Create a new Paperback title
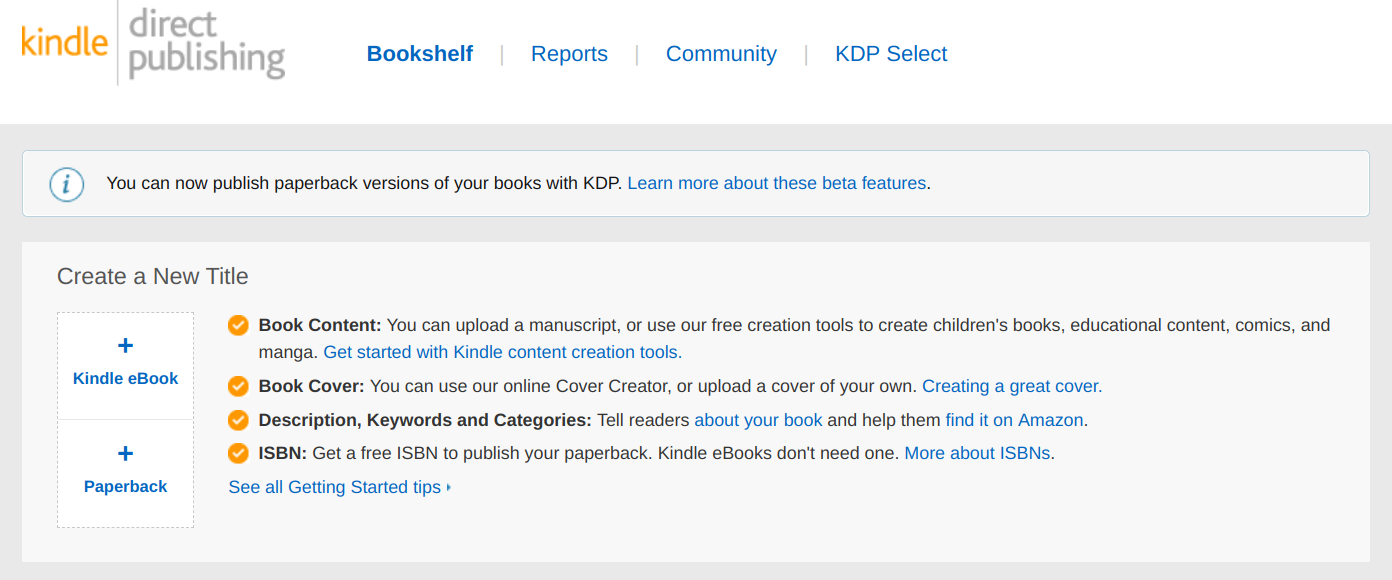Screen dimensions: 1392x580 click(126, 474)
